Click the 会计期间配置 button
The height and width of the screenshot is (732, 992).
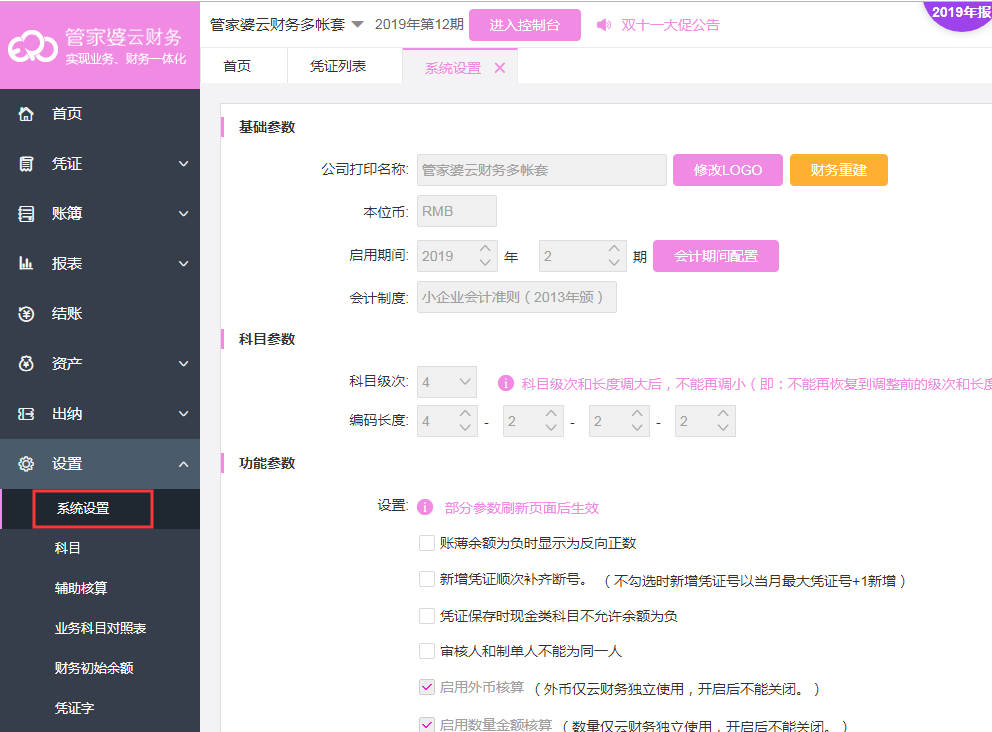[716, 256]
